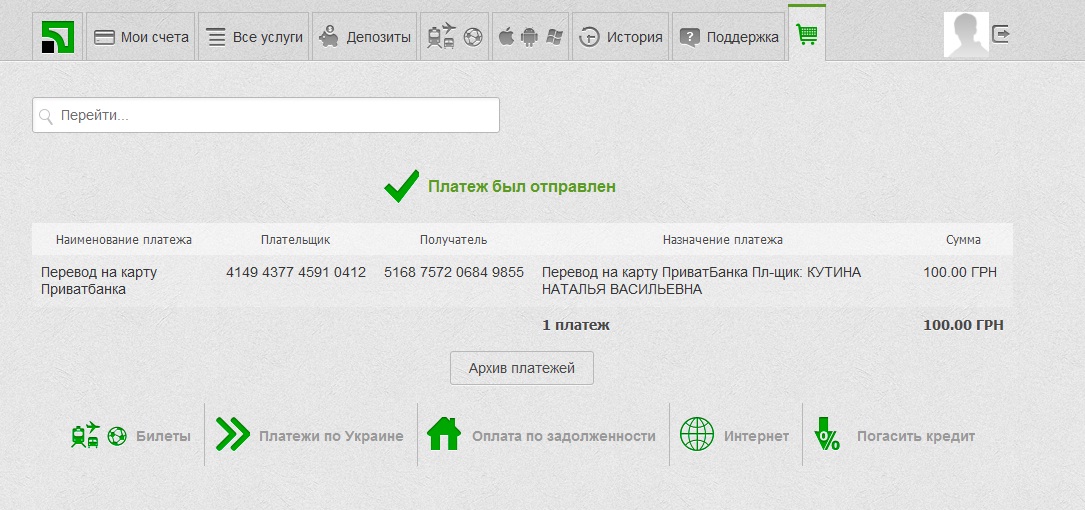
Task: Open the shopping cart tab
Action: [806, 35]
